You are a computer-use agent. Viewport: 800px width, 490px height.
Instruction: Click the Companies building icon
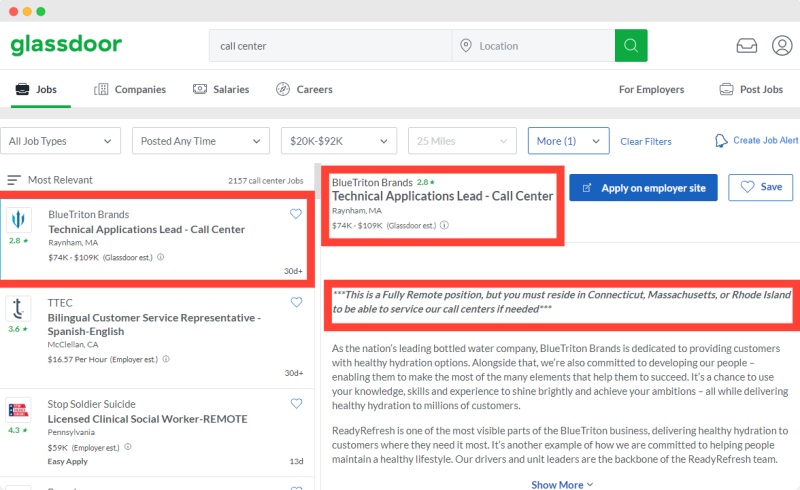[101, 89]
